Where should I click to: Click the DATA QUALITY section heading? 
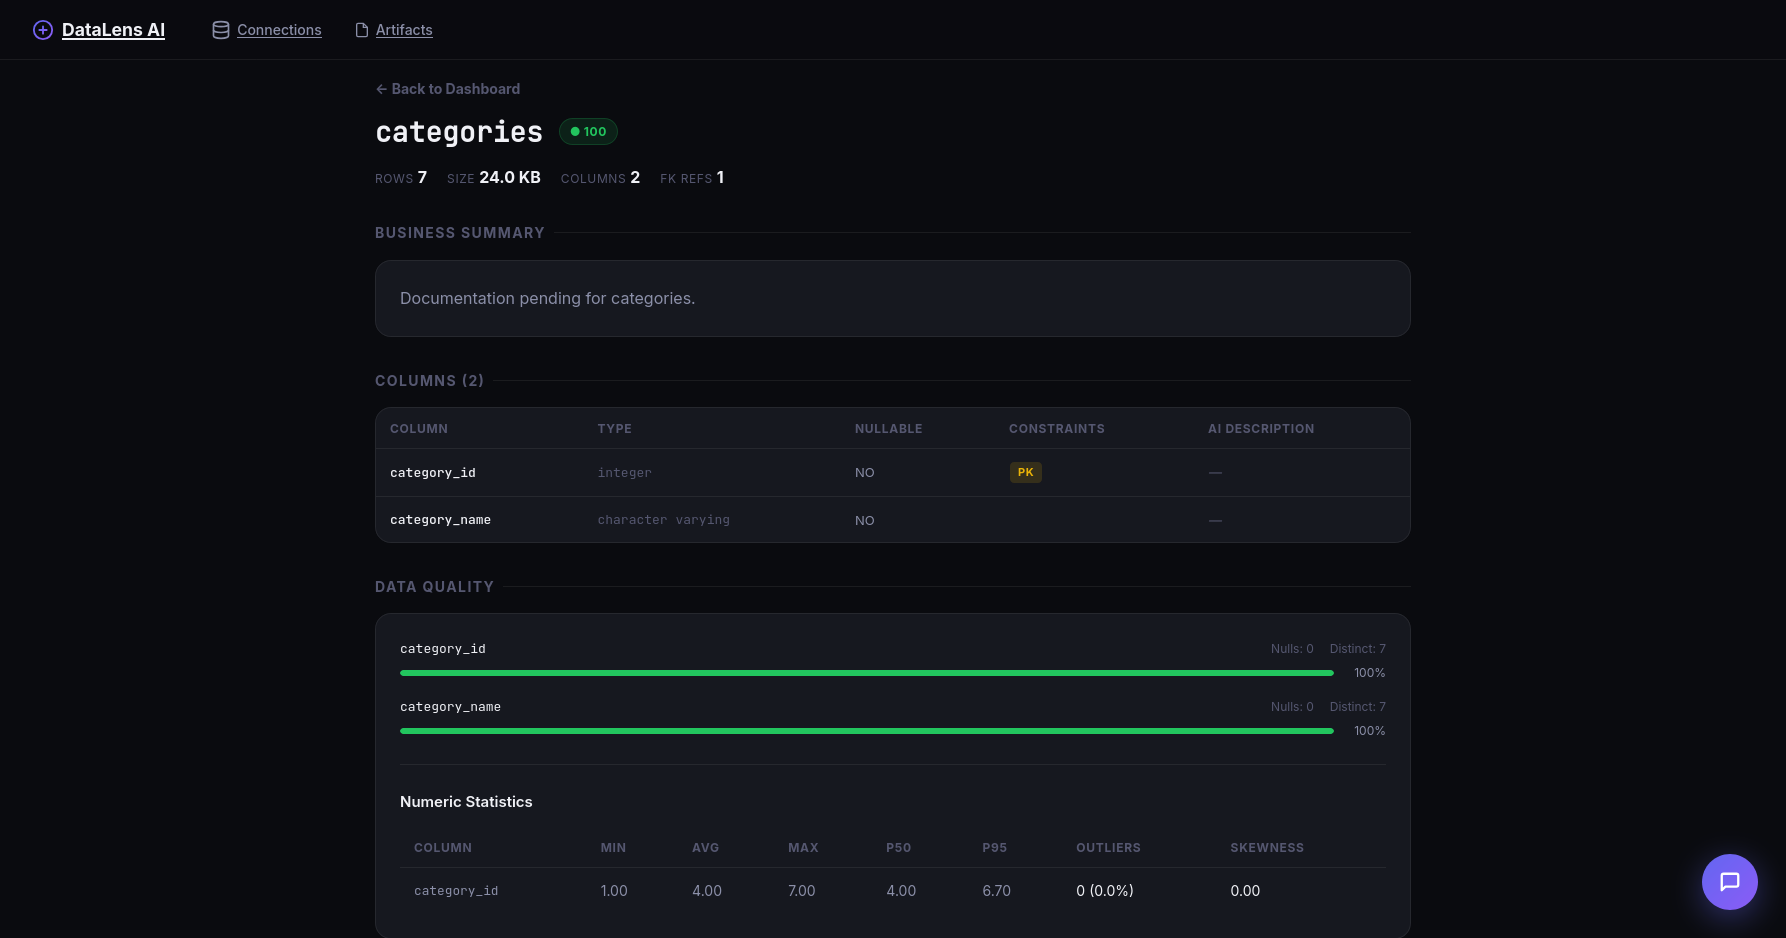coord(434,587)
